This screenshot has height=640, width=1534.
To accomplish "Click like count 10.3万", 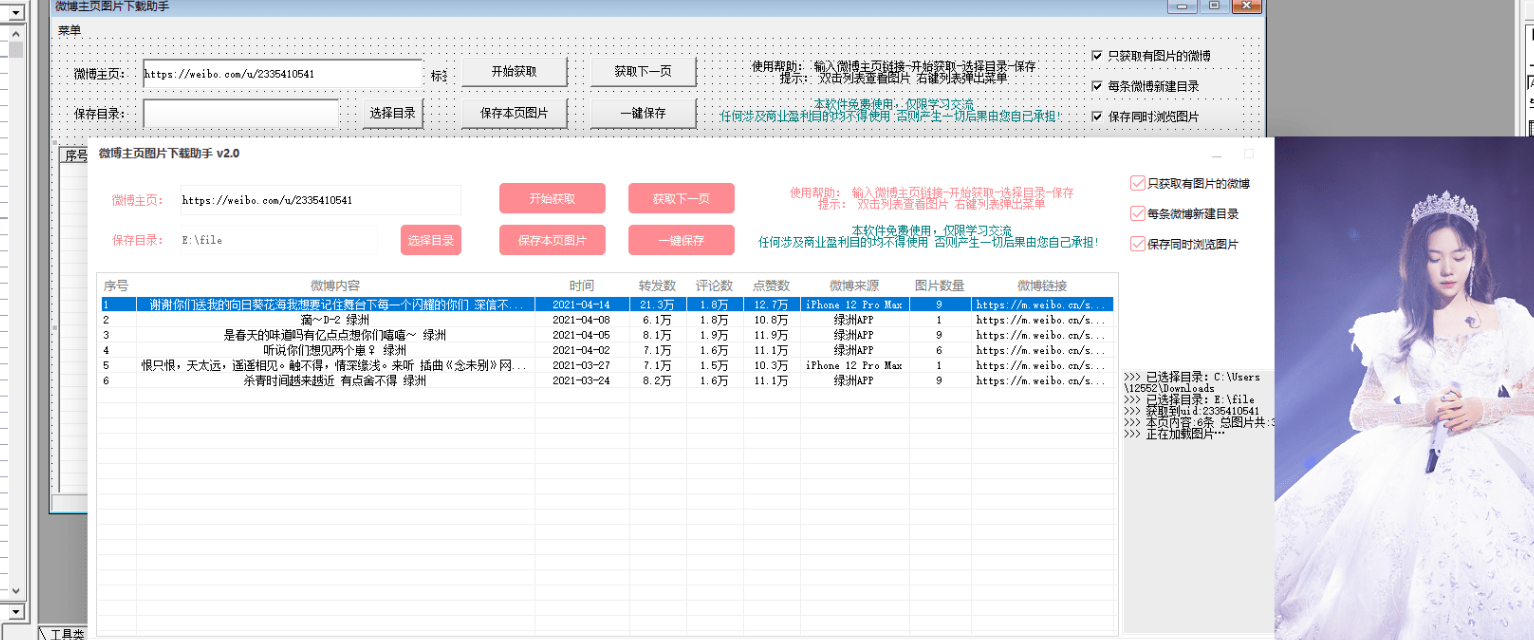I will [x=771, y=365].
